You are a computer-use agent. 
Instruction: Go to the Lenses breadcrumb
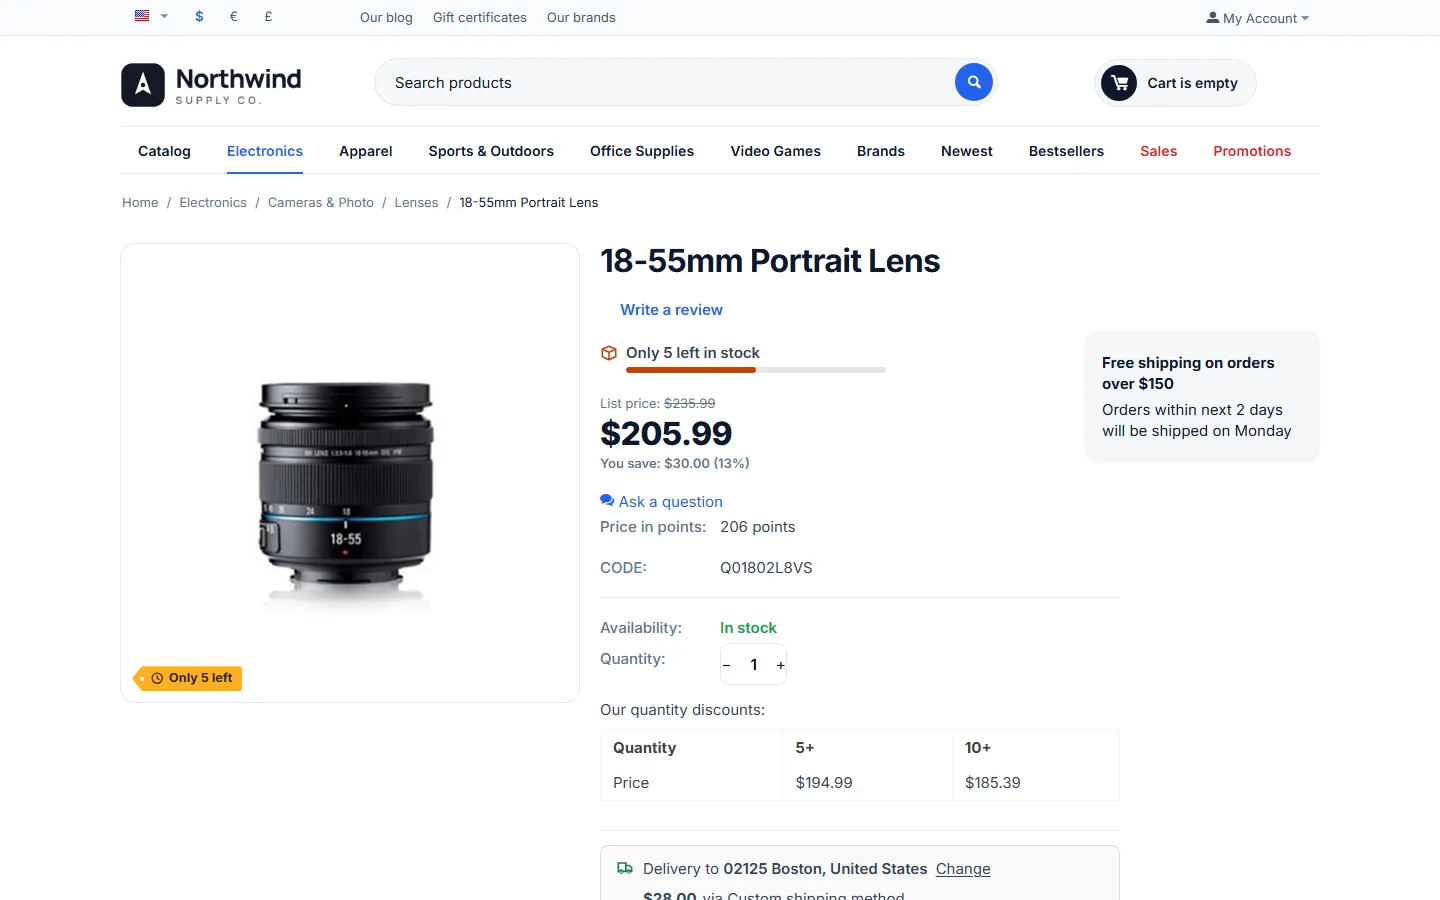coord(416,202)
